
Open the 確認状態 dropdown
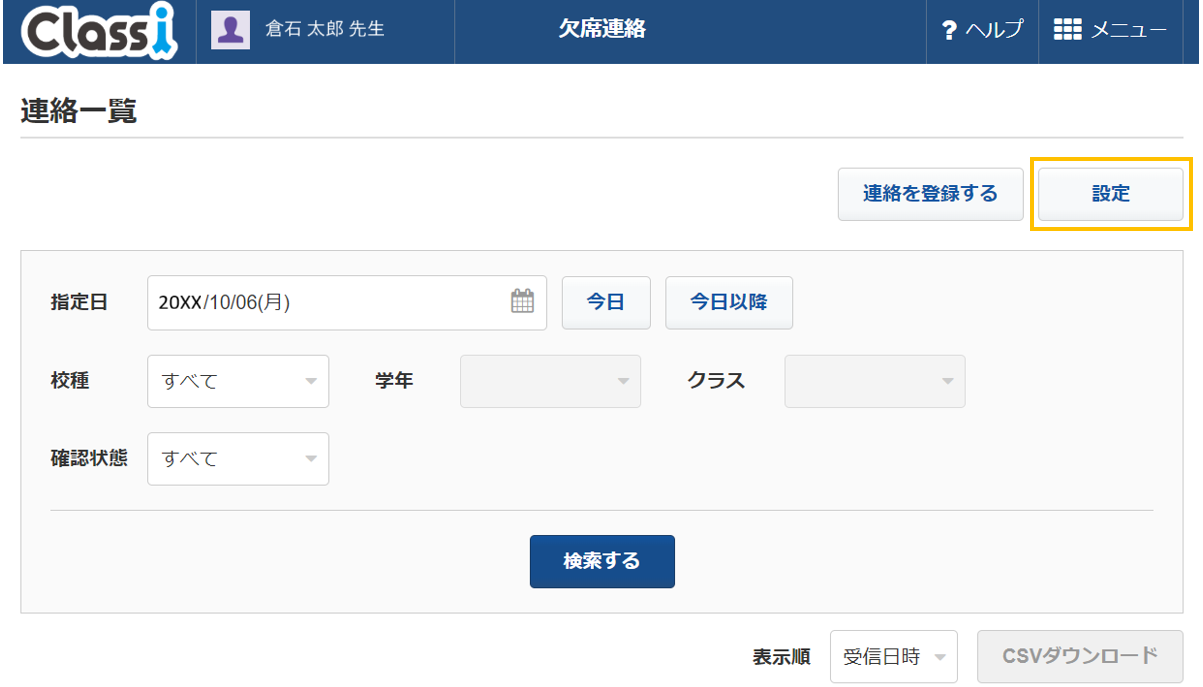pyautogui.click(x=238, y=459)
